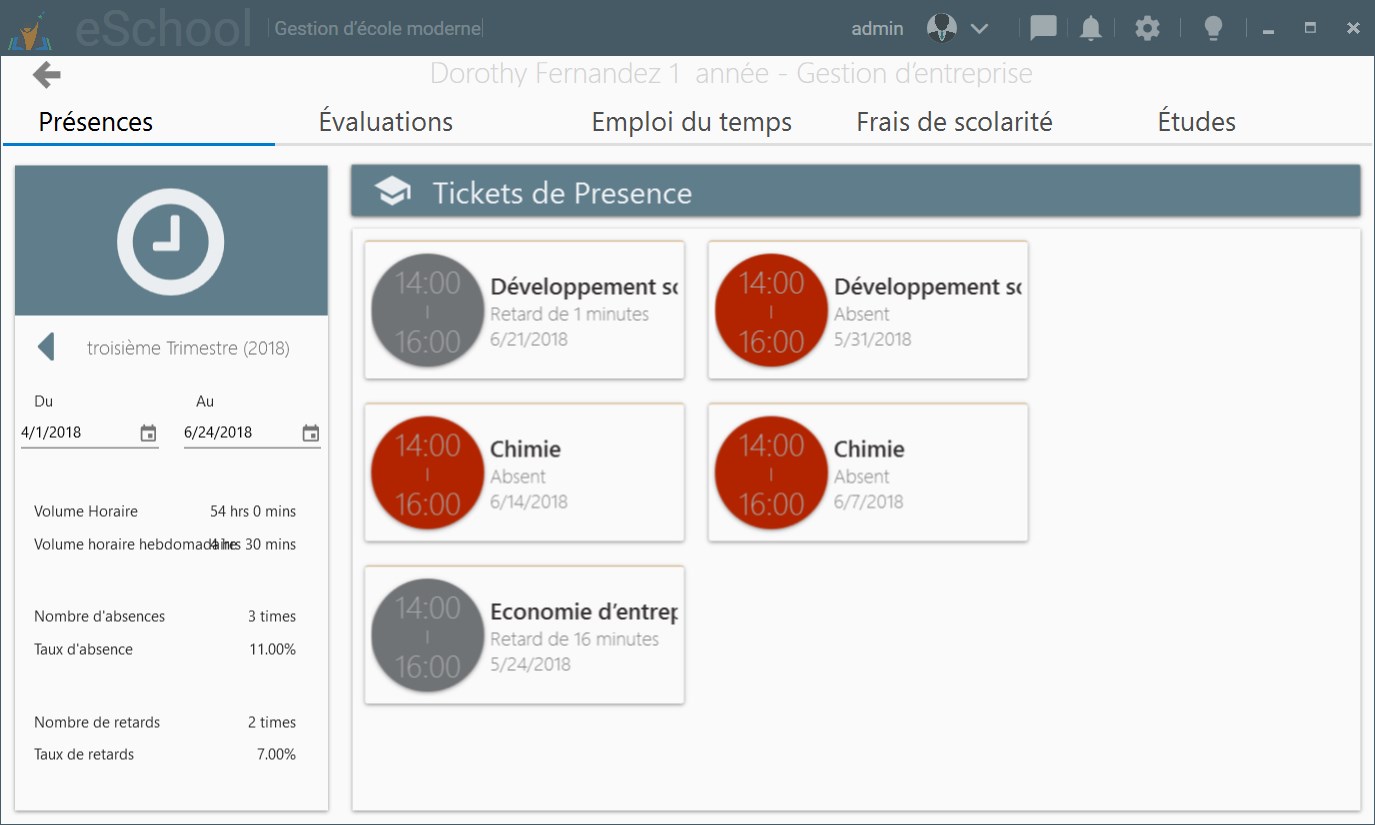
Task: Open calendar picker for Du date
Action: pos(148,433)
